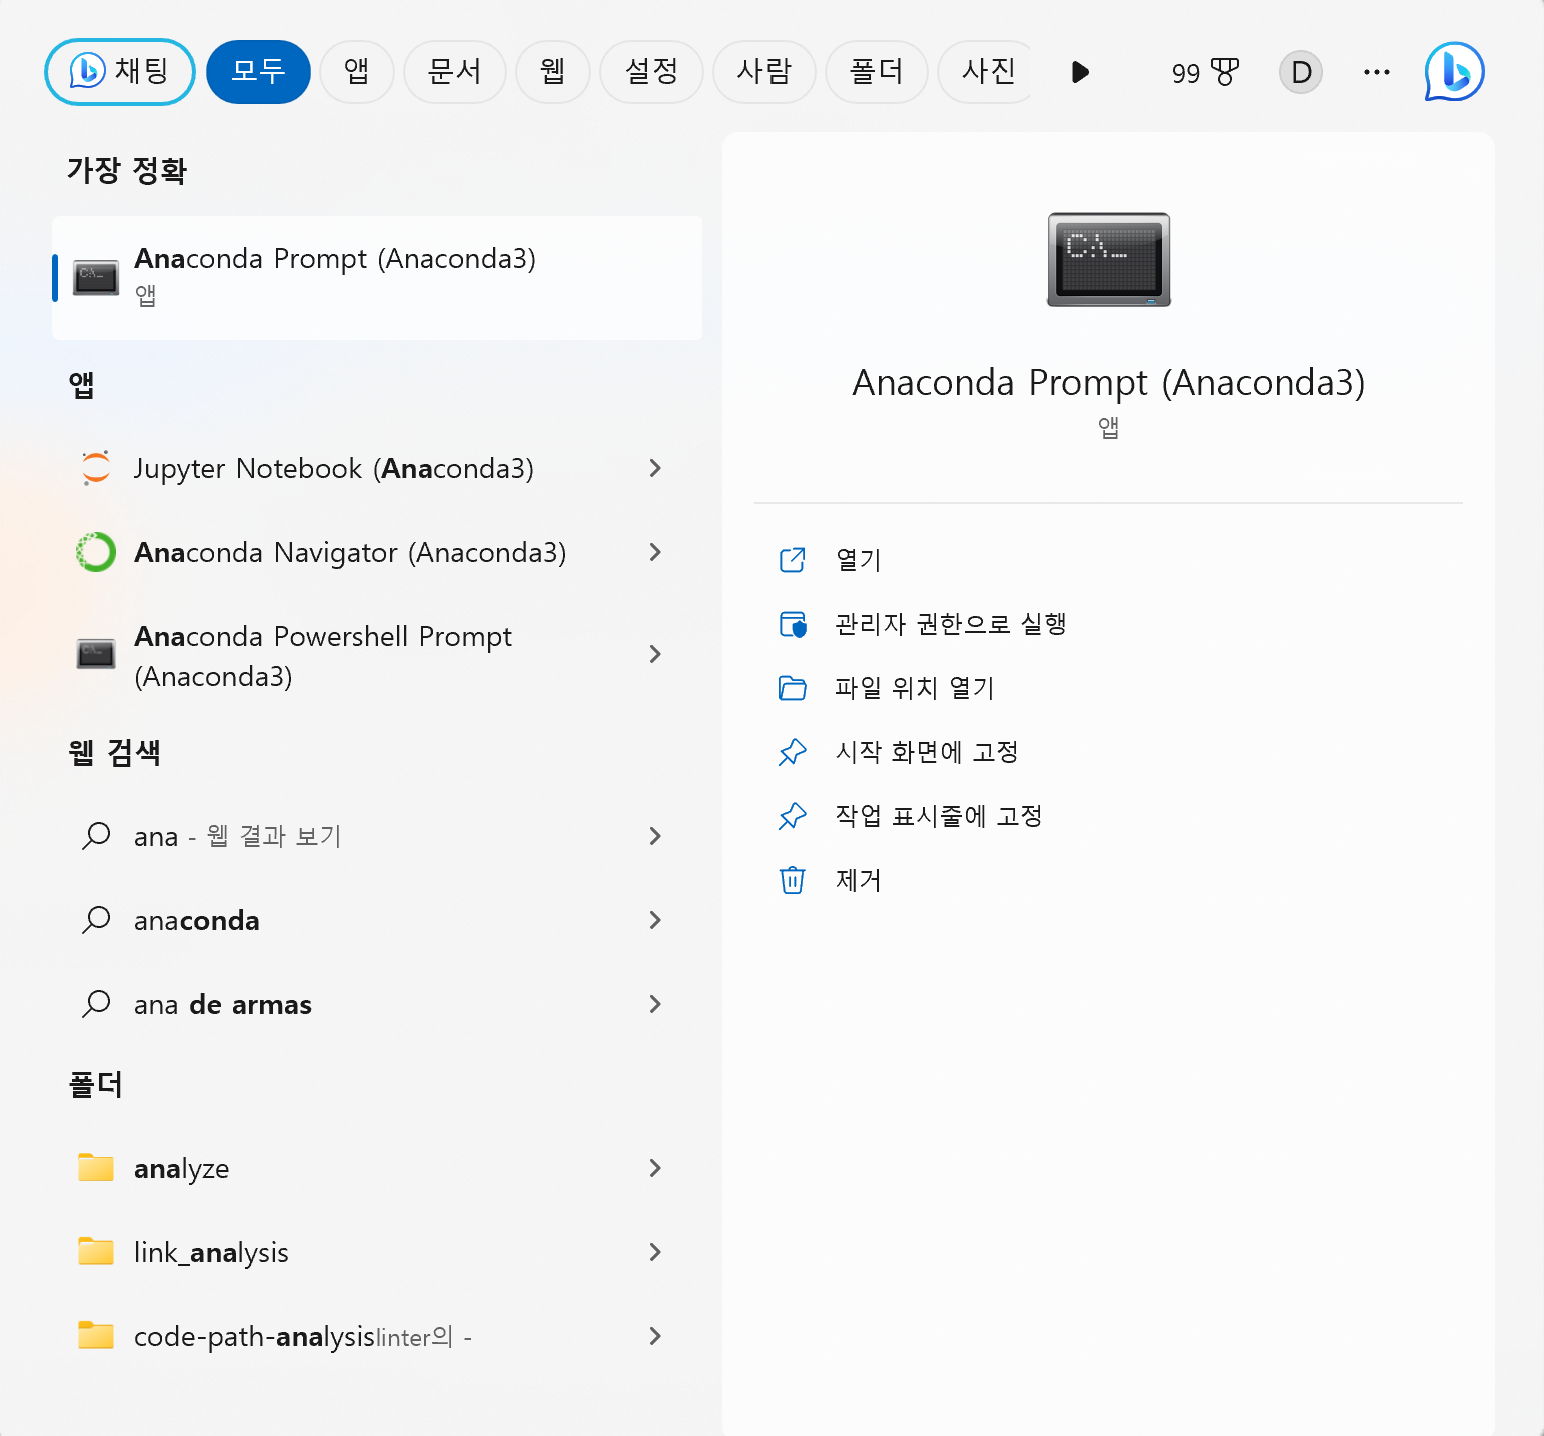Click the large Anaconda Prompt preview icon
The width and height of the screenshot is (1544, 1436).
point(1108,260)
